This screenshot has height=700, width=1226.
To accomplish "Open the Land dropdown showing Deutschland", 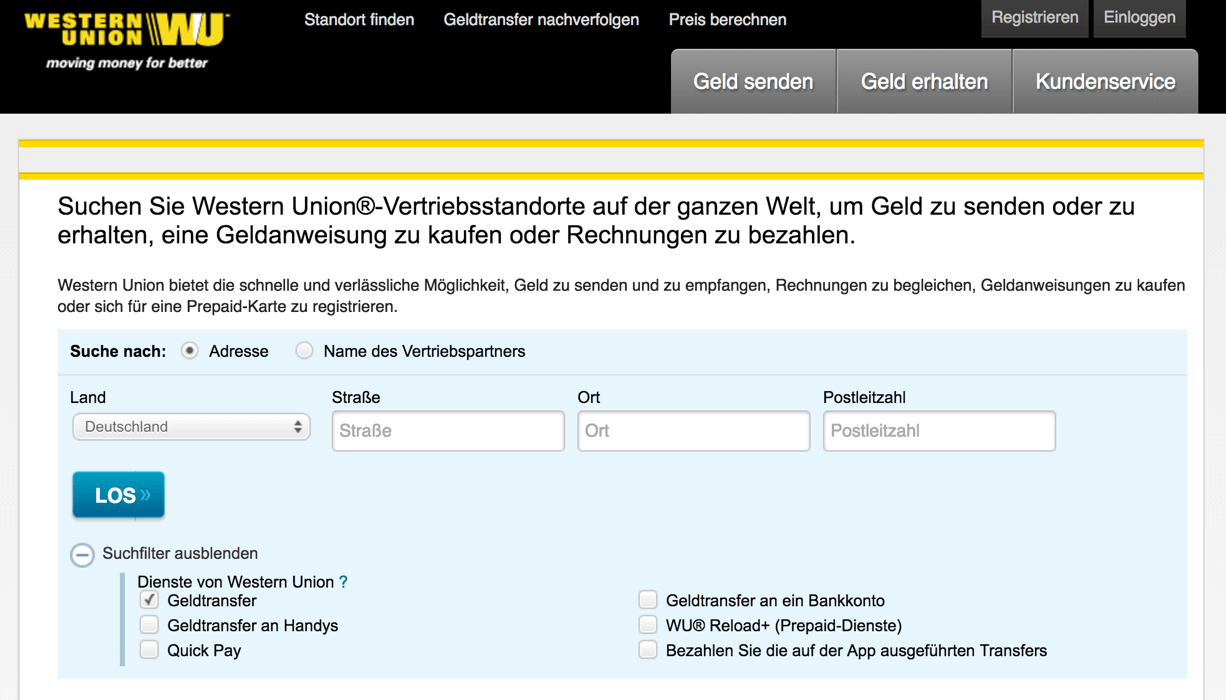I will pos(191,427).
